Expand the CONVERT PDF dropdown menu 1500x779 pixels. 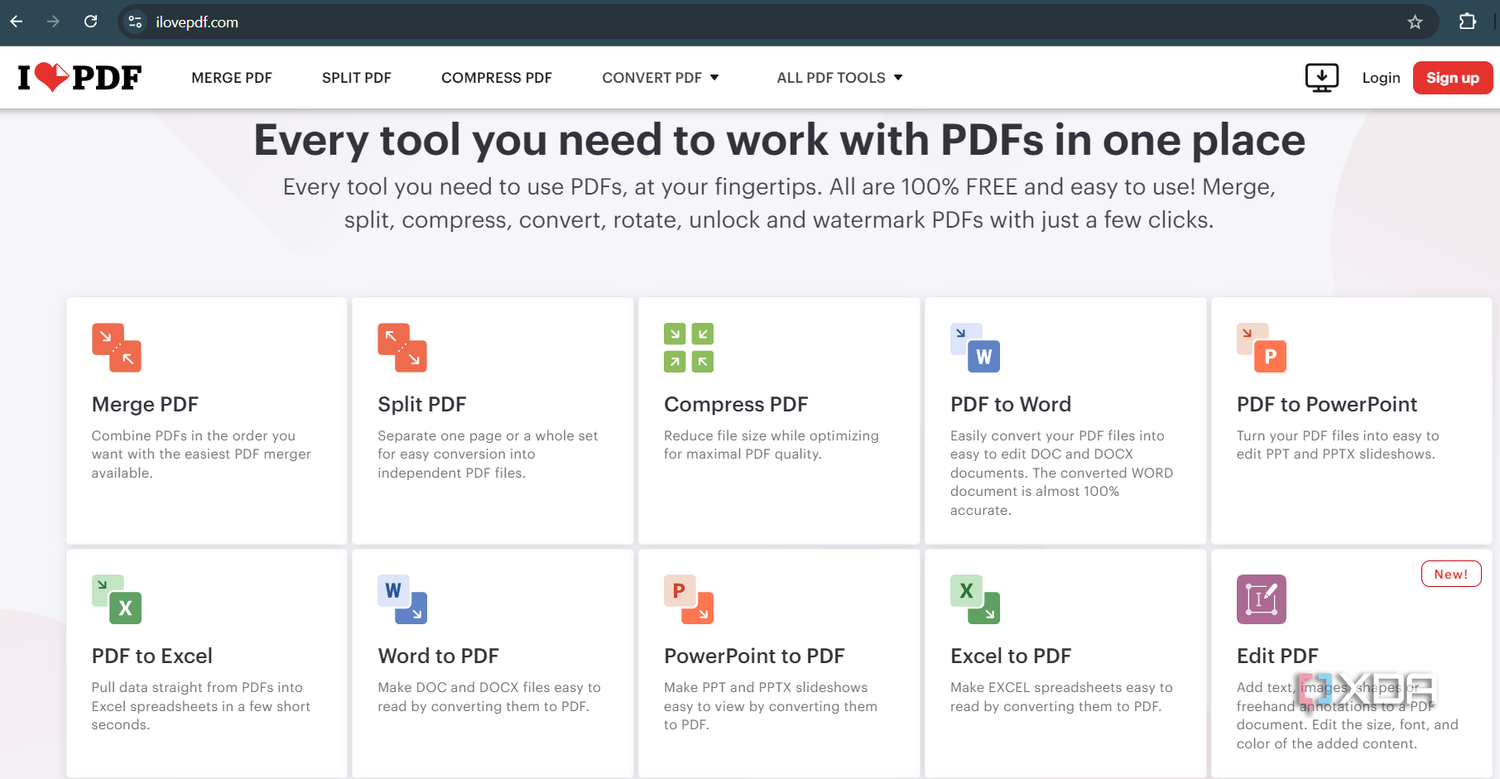point(661,78)
